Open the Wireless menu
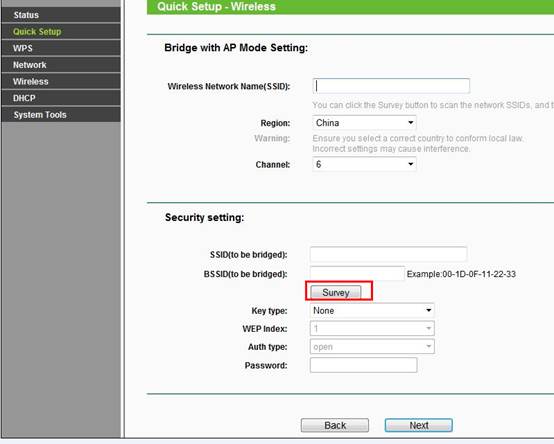The image size is (554, 444). 61,81
